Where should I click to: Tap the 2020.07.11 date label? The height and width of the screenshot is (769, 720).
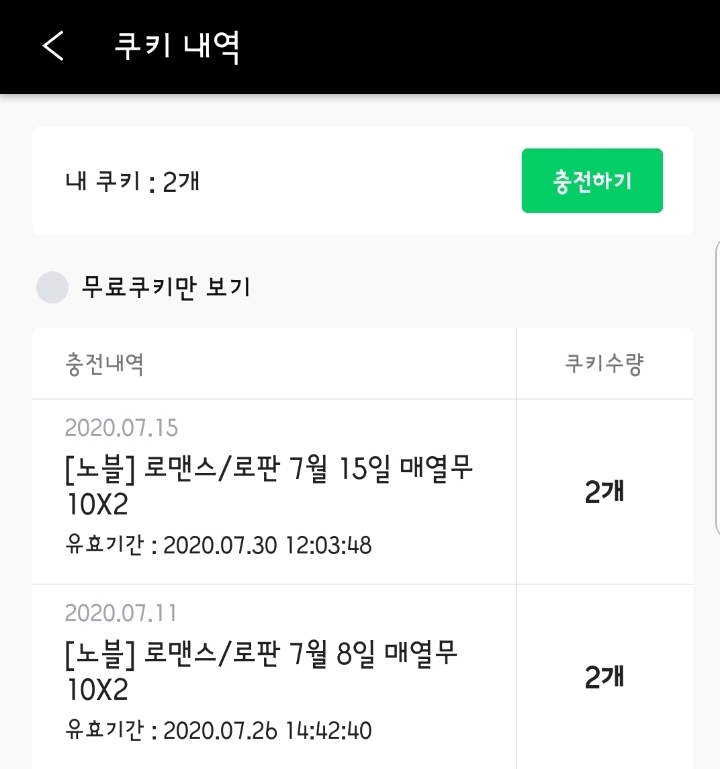tap(121, 613)
